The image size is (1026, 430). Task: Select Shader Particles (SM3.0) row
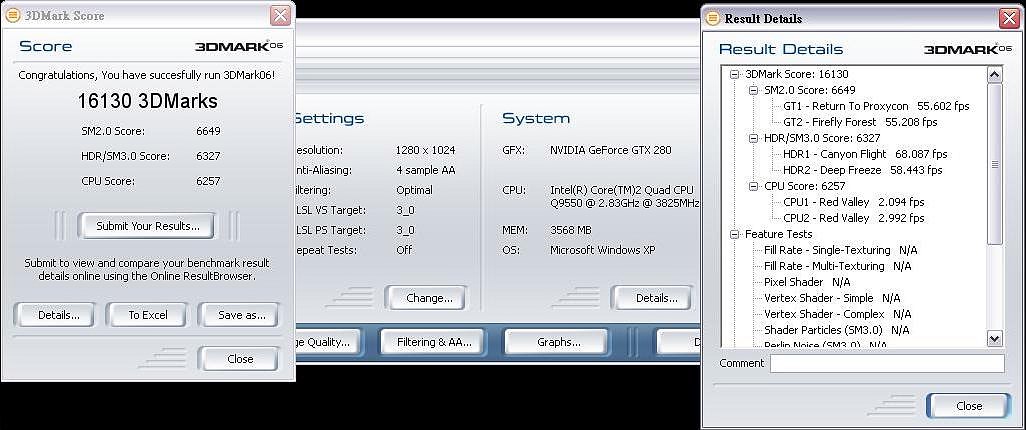836,330
